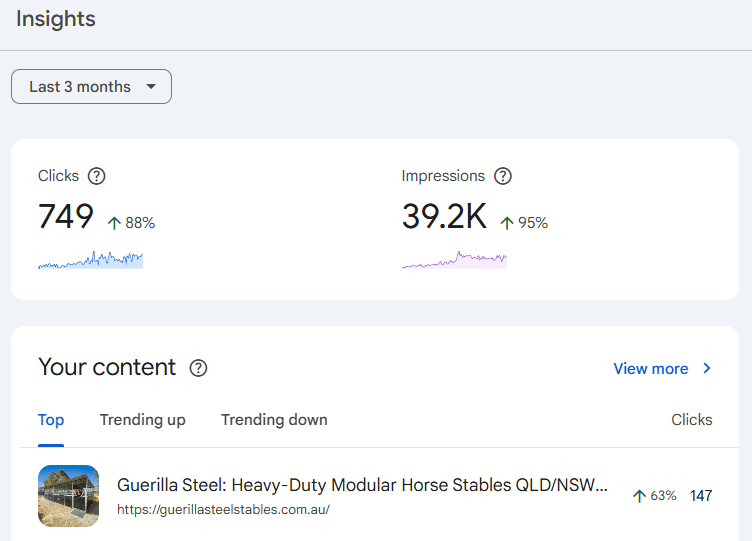The width and height of the screenshot is (752, 541).
Task: Open the Last 3 months date dropdown
Action: point(91,87)
